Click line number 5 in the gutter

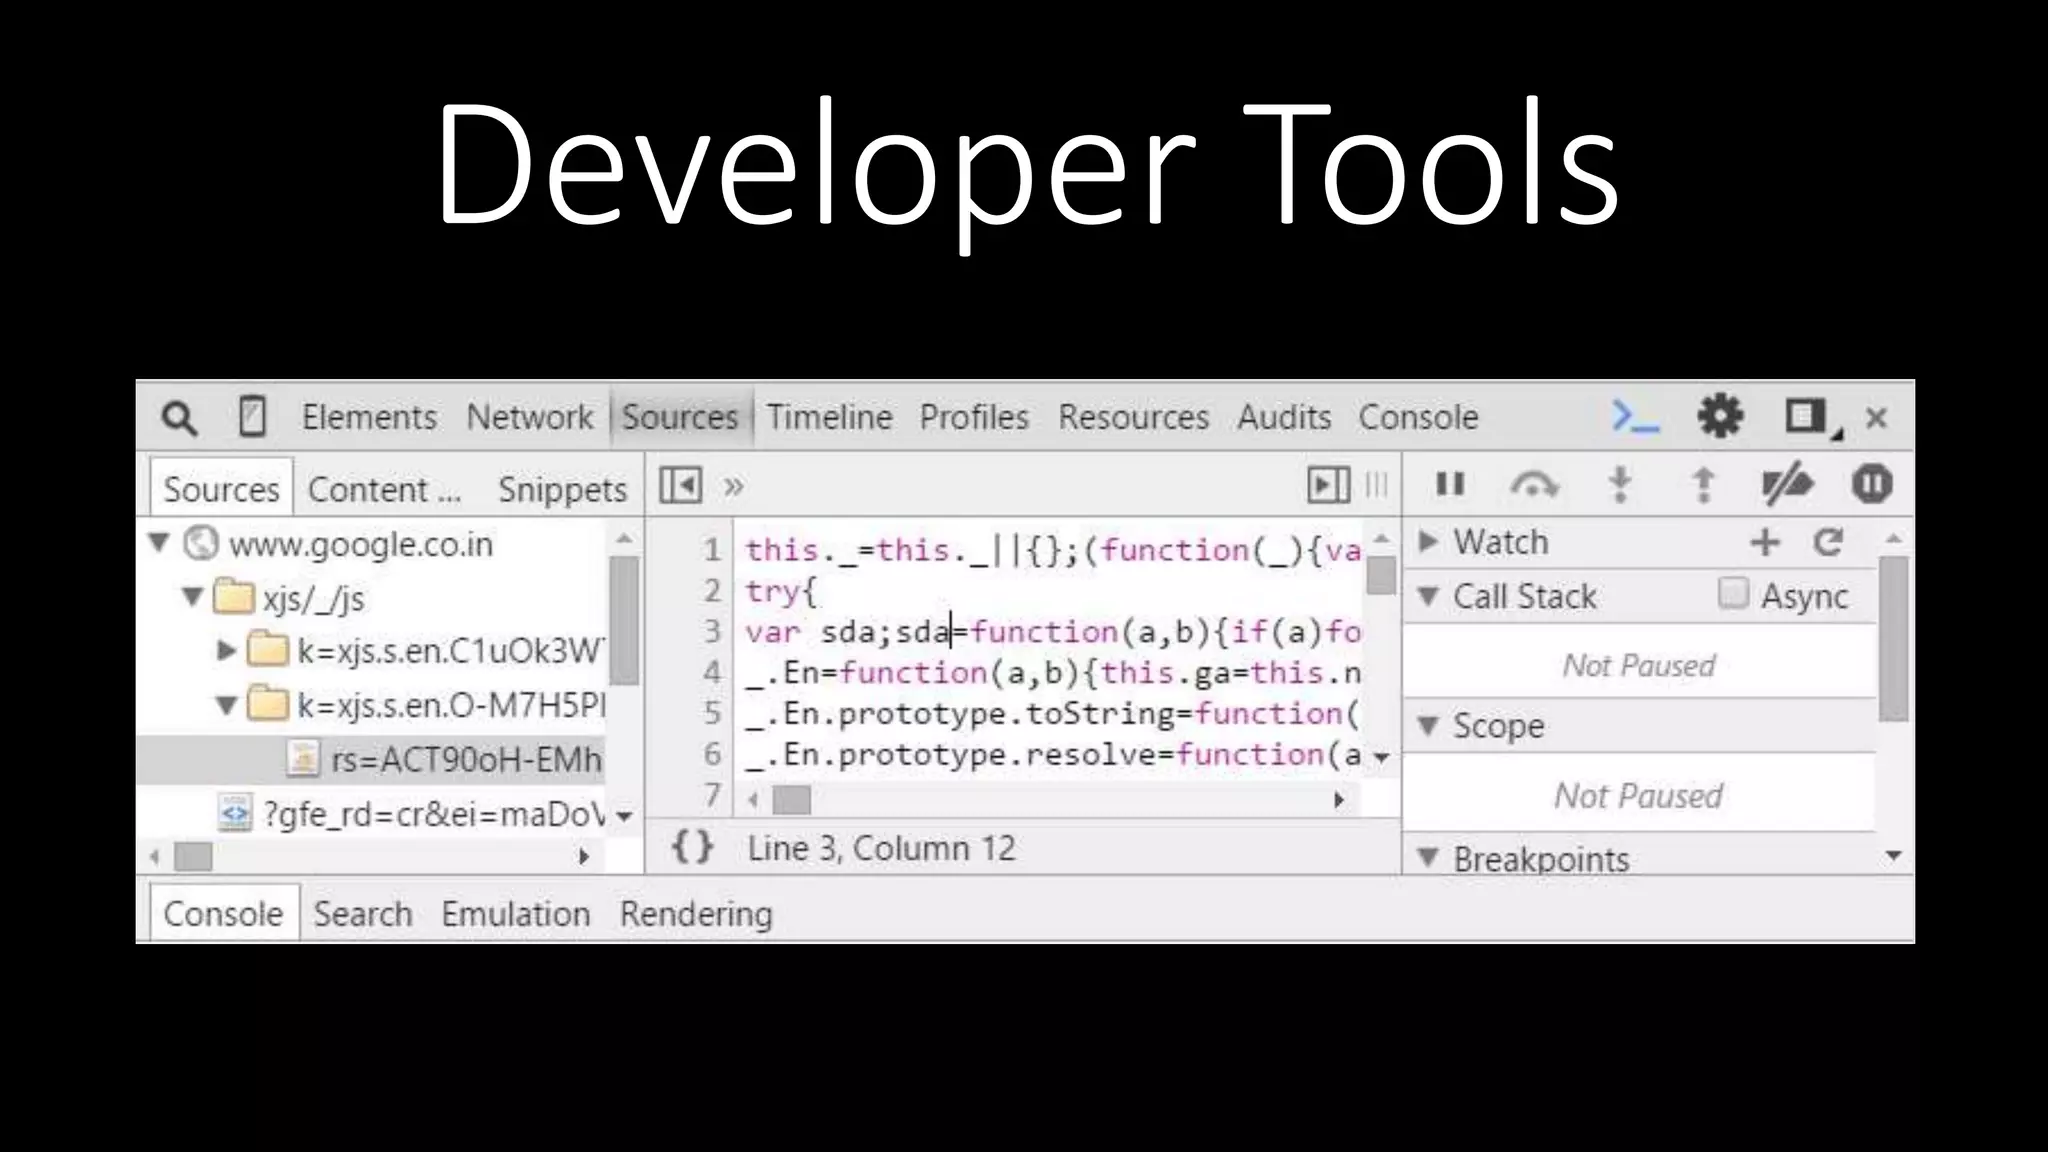tap(712, 713)
